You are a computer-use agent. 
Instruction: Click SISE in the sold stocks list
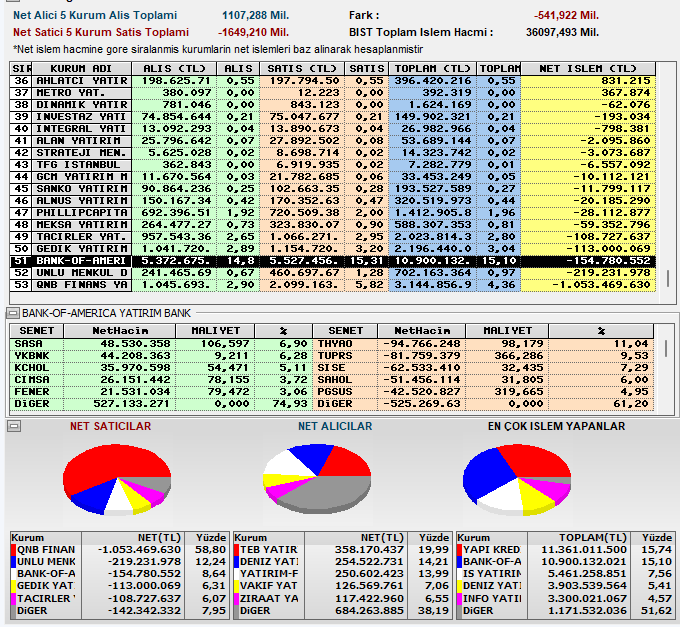tap(332, 368)
